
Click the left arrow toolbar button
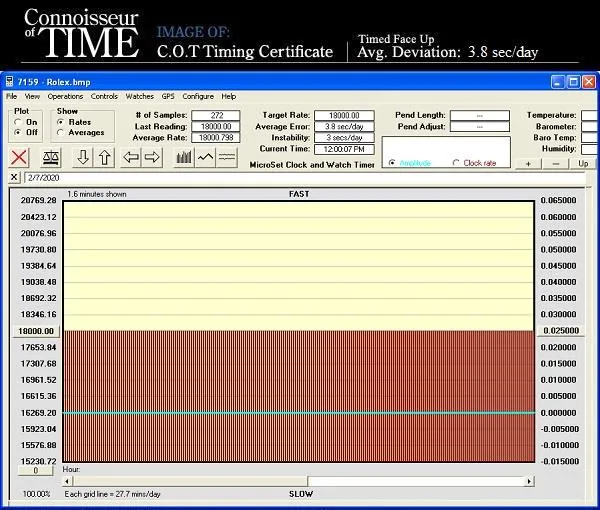point(131,157)
